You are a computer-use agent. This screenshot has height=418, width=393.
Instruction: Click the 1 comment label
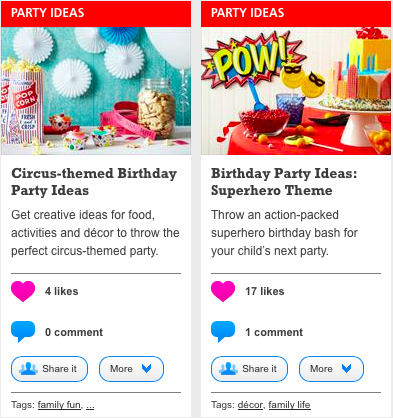click(274, 332)
